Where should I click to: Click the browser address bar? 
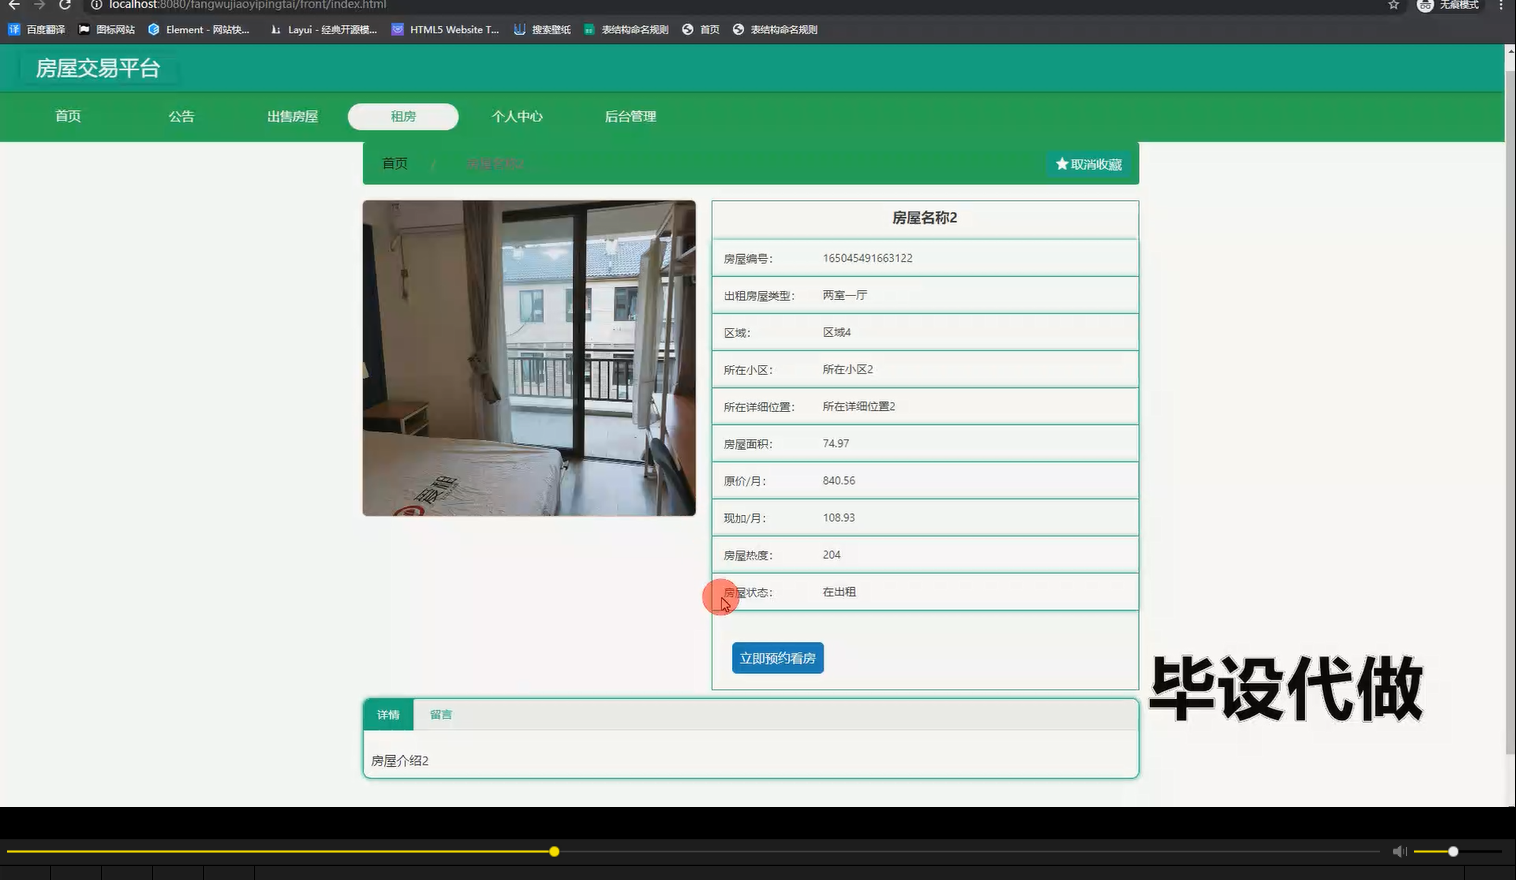coord(300,5)
